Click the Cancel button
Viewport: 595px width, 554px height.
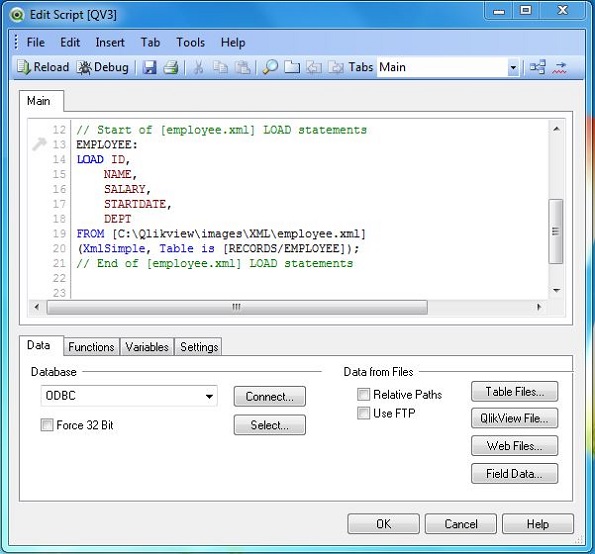click(461, 524)
